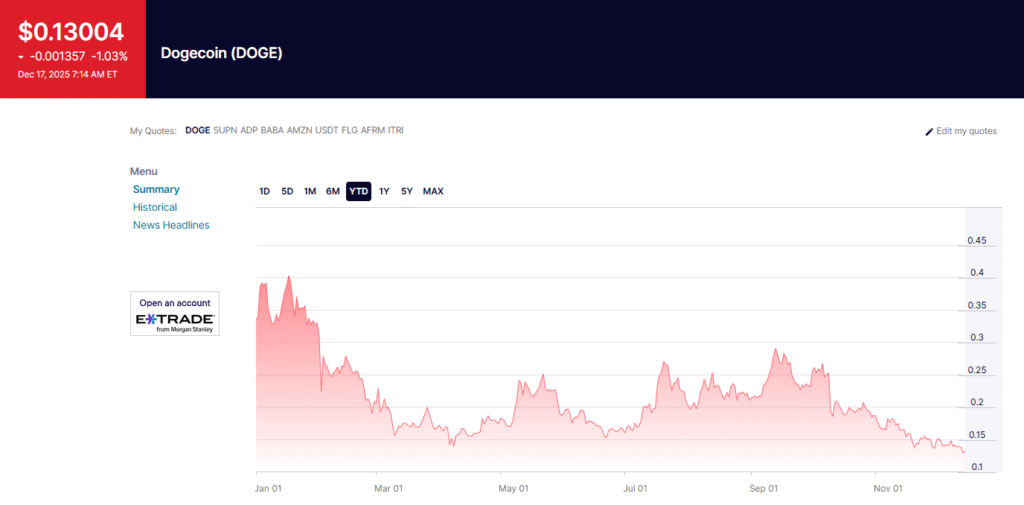Display the 5Y price history
The height and width of the screenshot is (505, 1024).
coord(407,191)
